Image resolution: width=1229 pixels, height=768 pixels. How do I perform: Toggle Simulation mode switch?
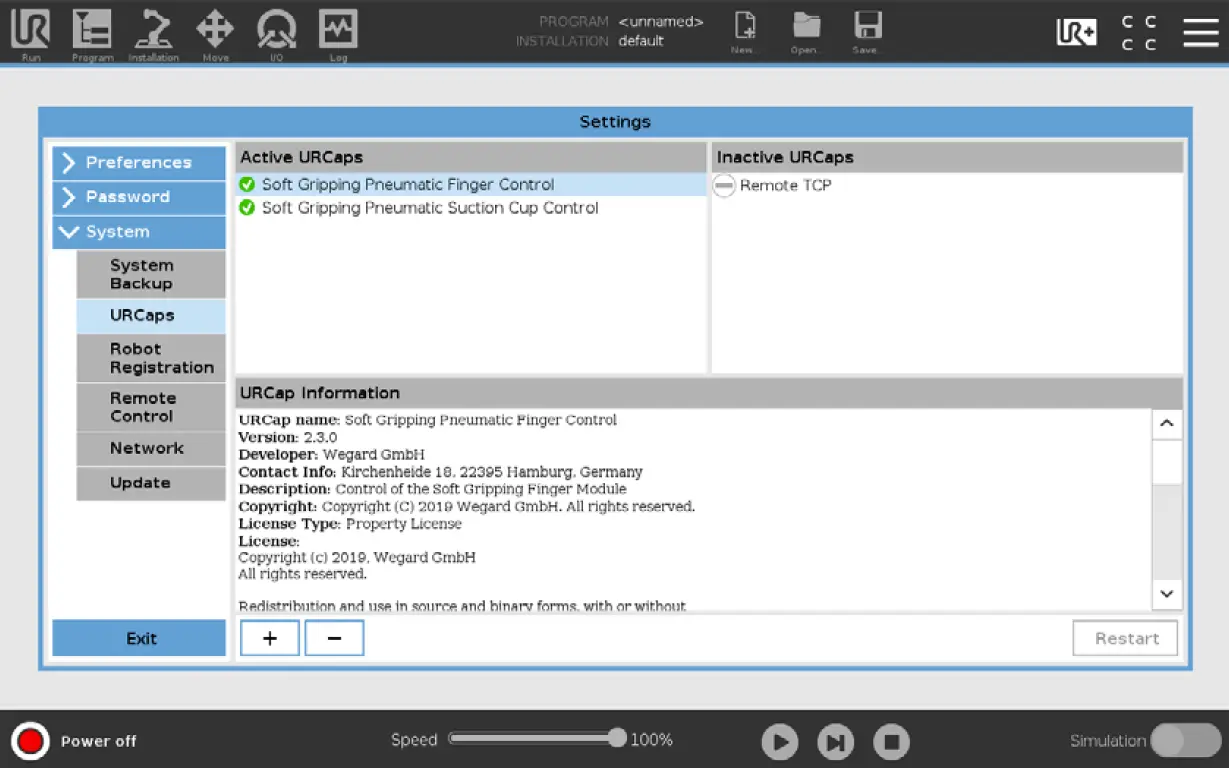click(1185, 740)
